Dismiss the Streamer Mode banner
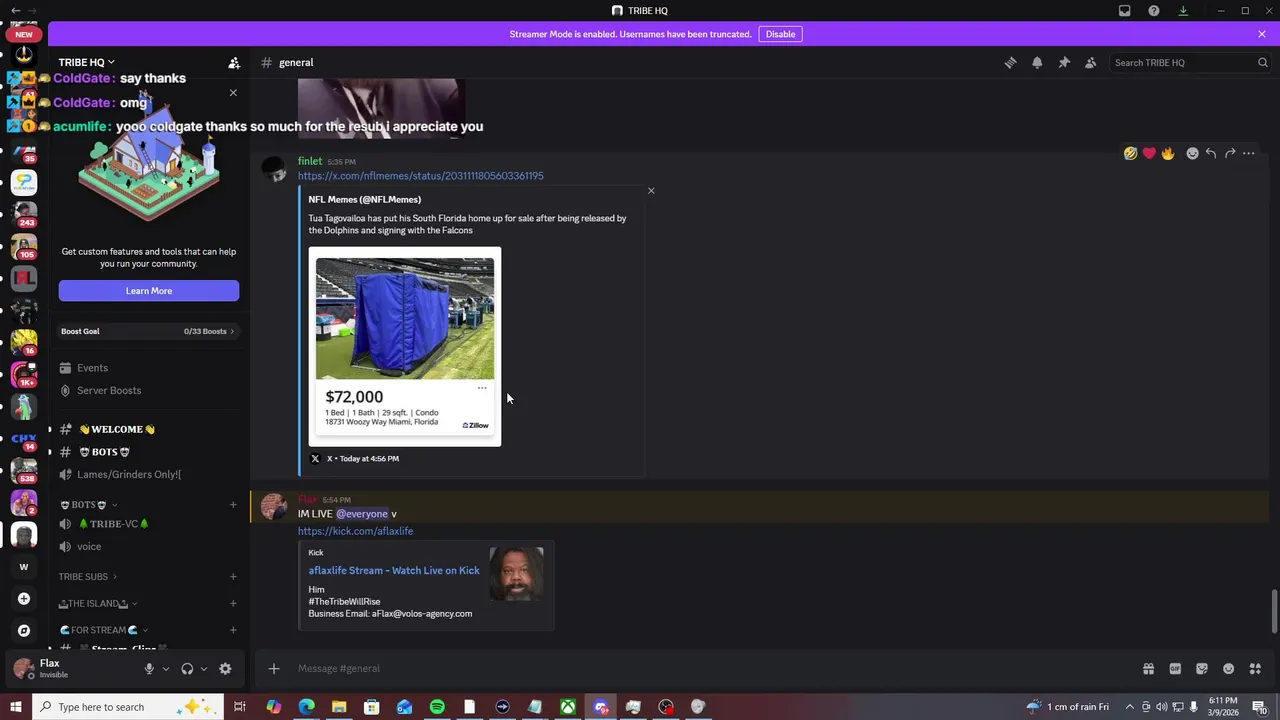 (x=1262, y=34)
